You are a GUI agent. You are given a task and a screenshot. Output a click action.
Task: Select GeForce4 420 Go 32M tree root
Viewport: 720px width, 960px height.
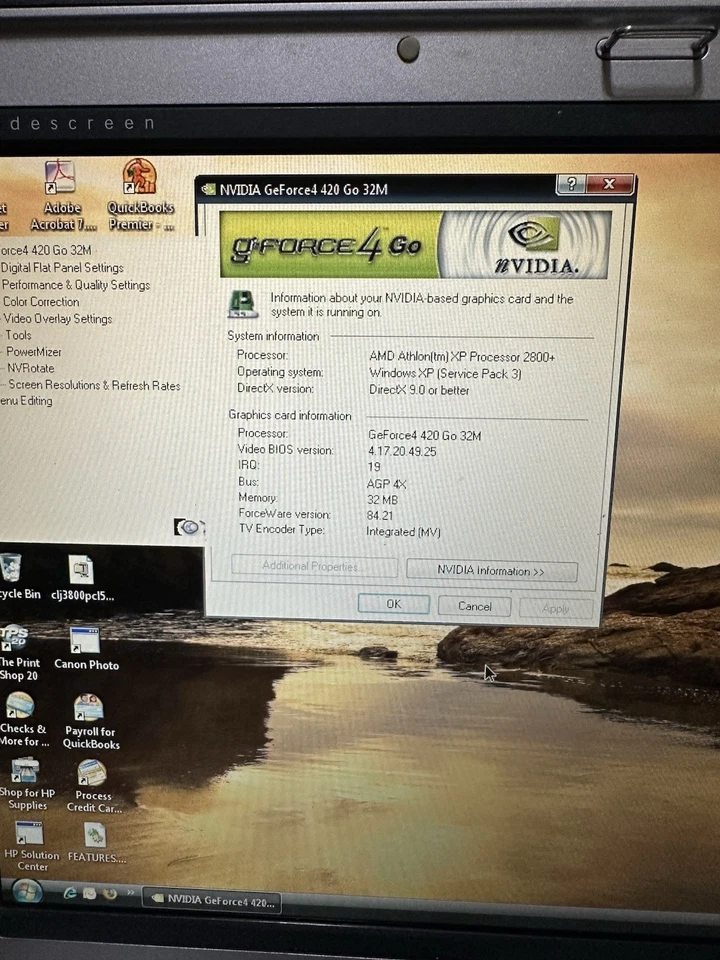pyautogui.click(x=46, y=250)
